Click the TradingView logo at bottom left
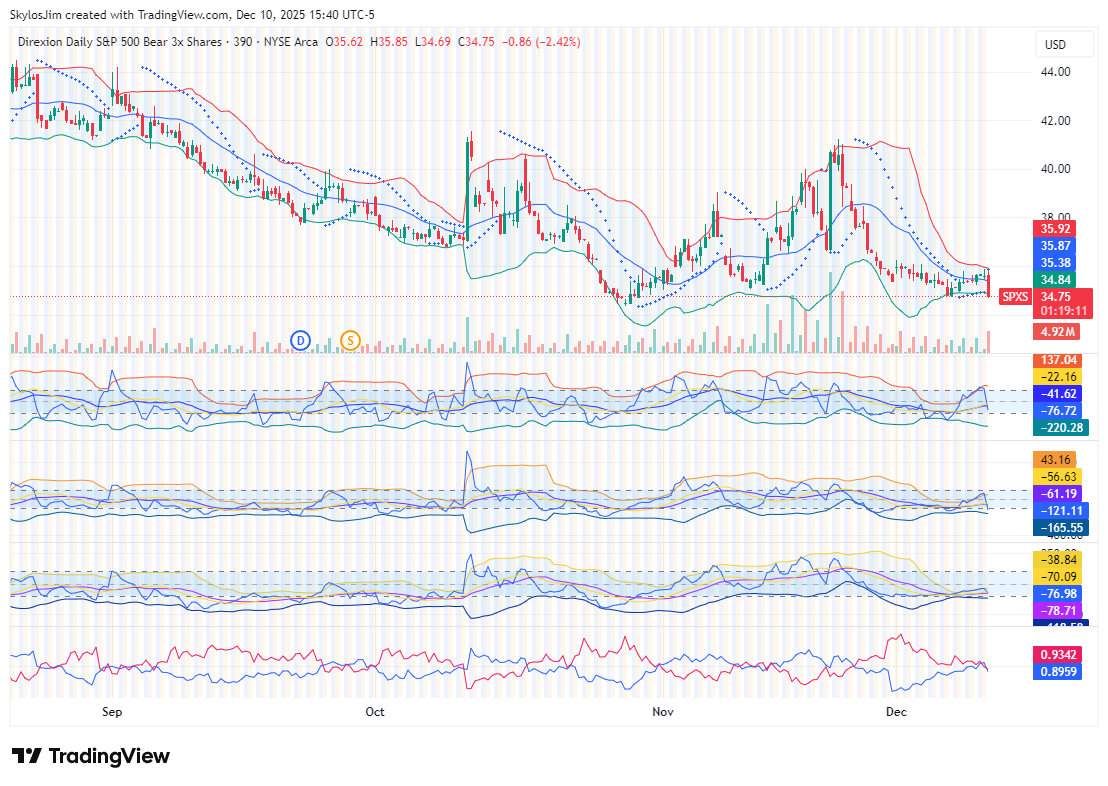 (x=91, y=756)
